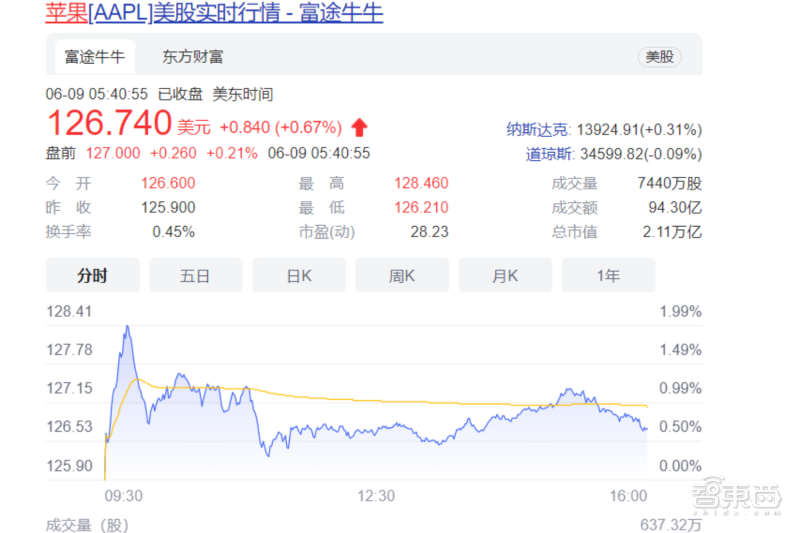
Task: Click the 09:30 time axis label
Action: click(x=123, y=496)
